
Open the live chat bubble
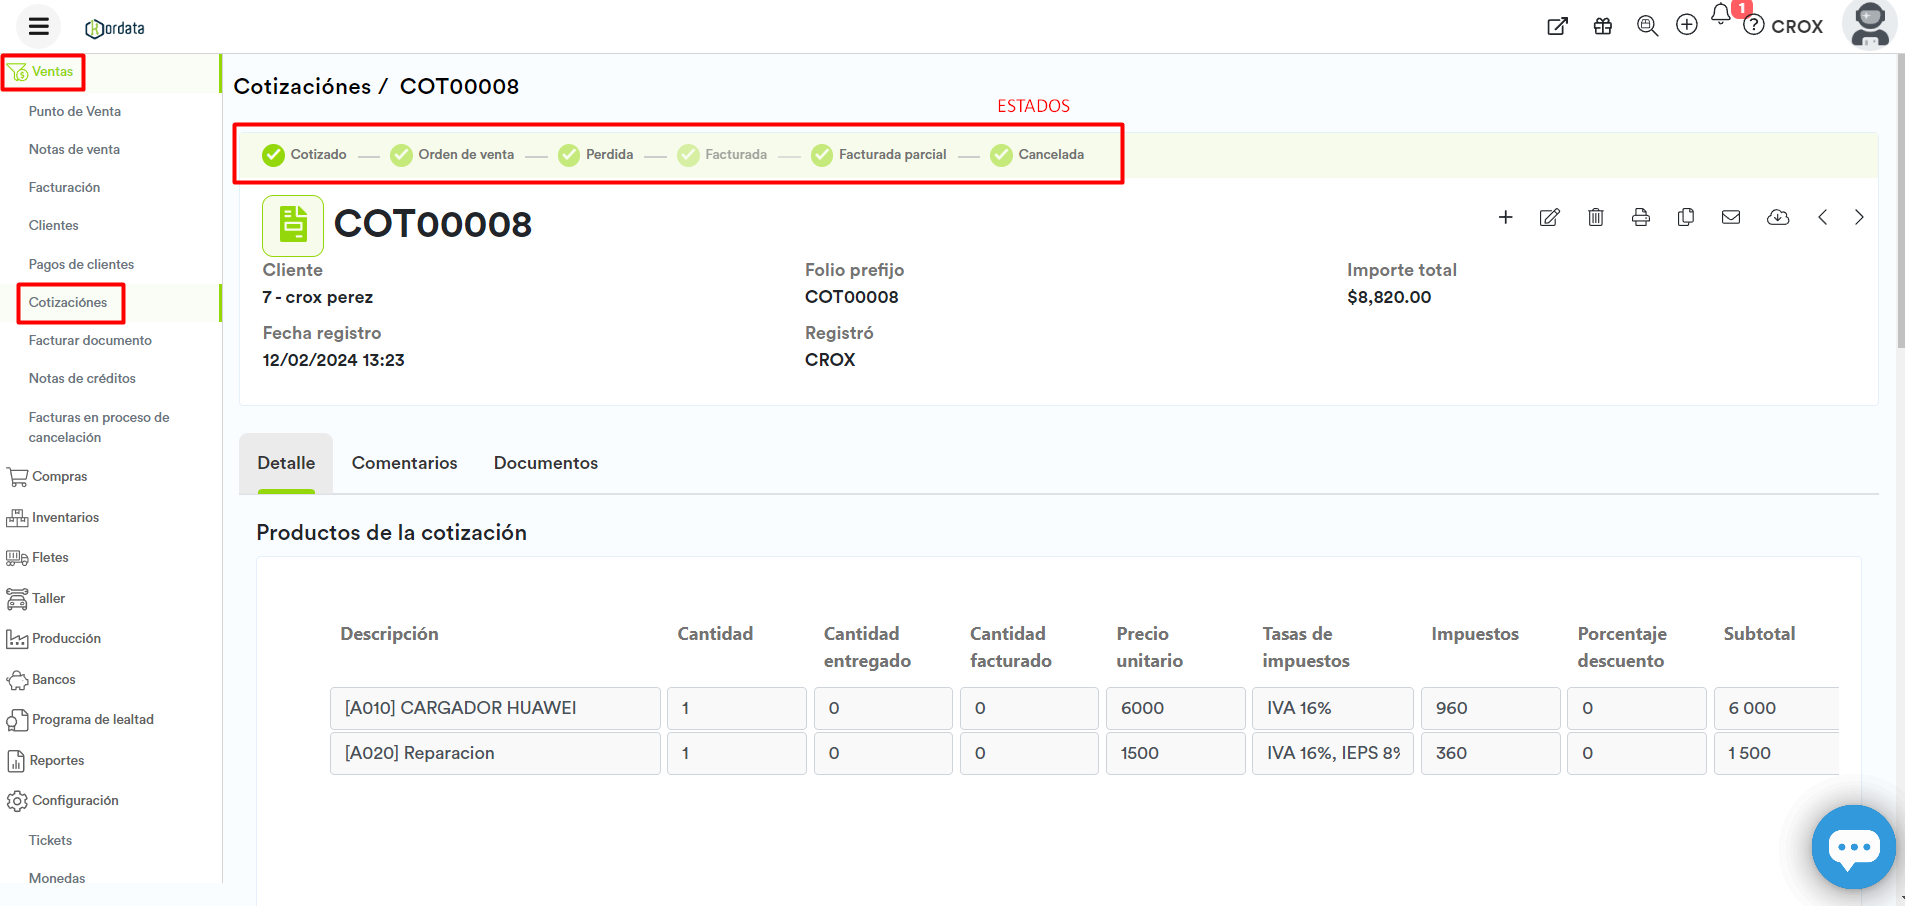pos(1852,847)
